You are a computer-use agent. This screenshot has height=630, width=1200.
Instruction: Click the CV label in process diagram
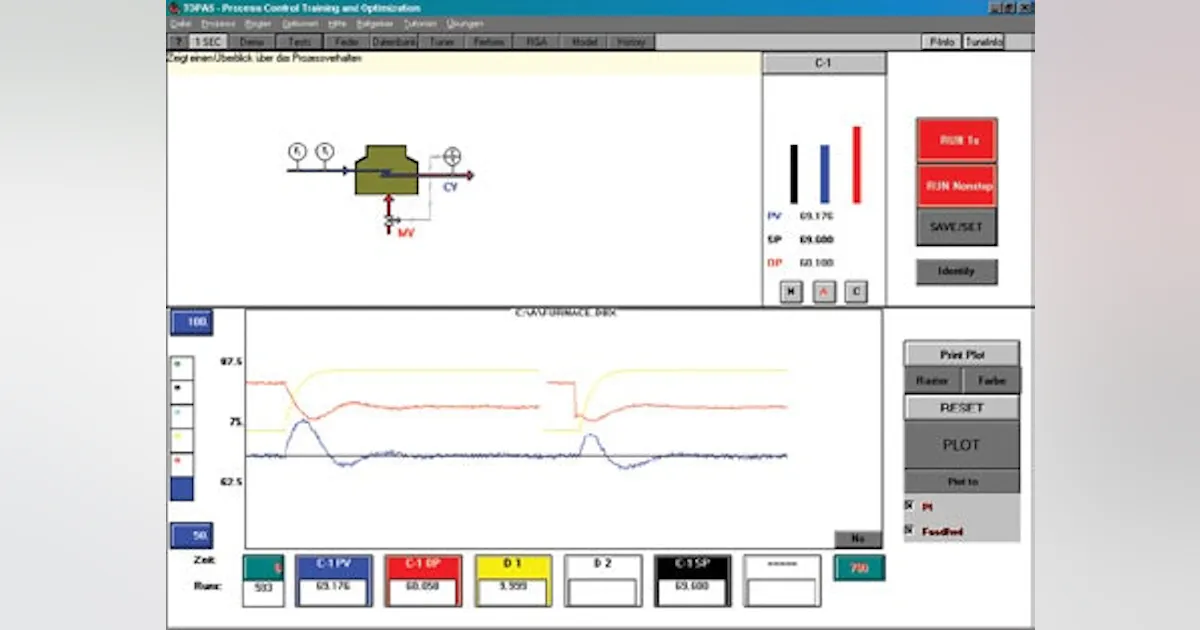coord(450,186)
